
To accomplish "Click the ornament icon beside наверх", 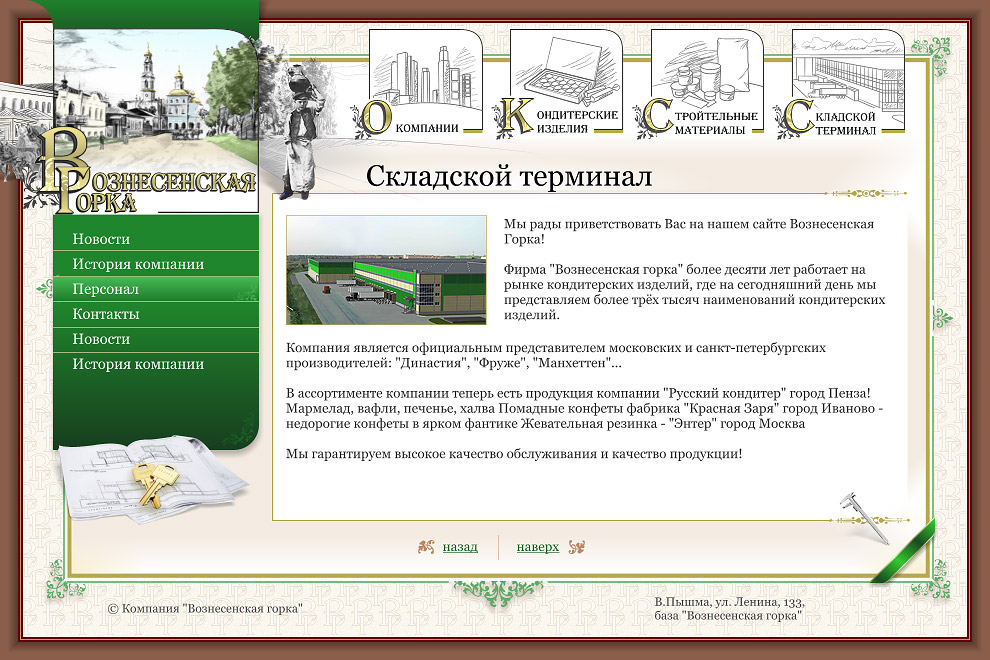I will pyautogui.click(x=575, y=547).
